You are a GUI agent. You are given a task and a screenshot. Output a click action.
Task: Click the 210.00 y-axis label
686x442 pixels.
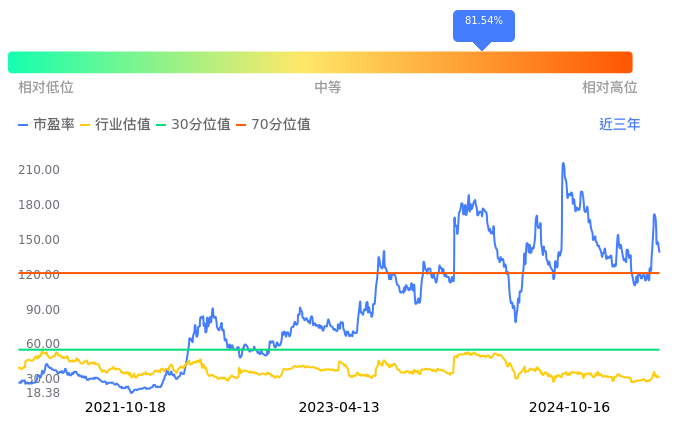click(40, 170)
